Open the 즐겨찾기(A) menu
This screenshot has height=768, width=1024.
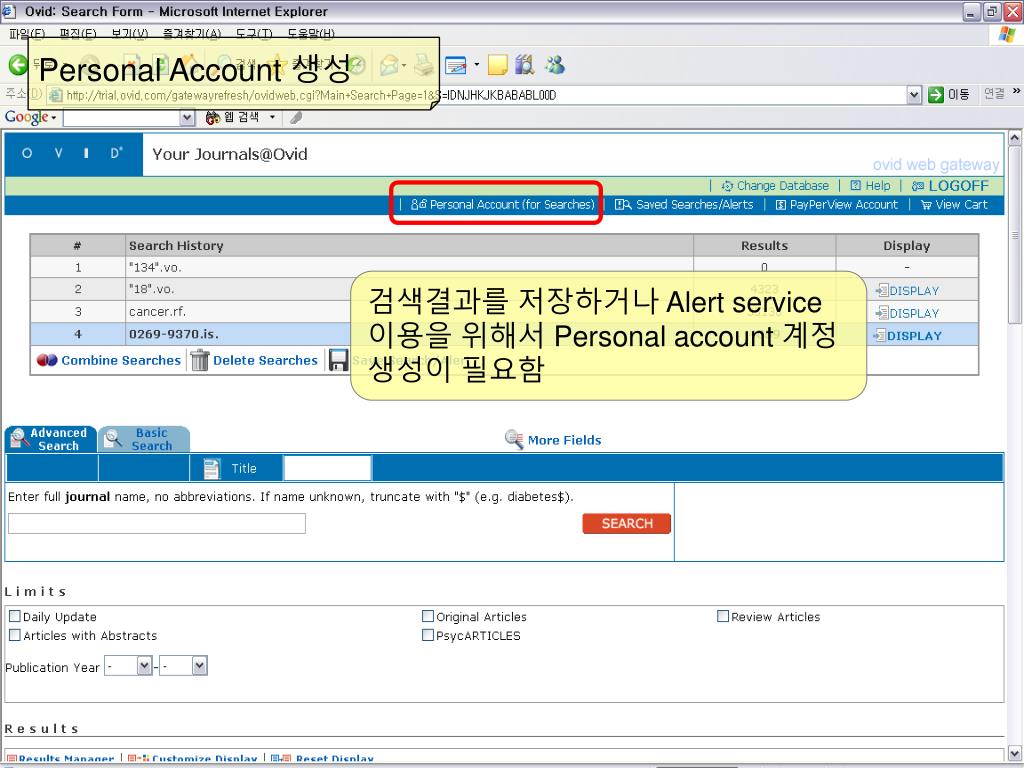coord(192,34)
